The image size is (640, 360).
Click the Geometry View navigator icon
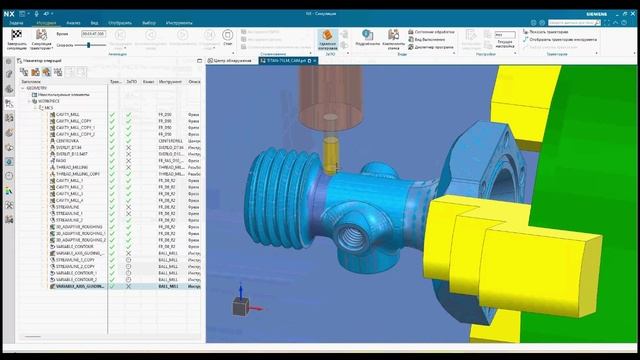[x=47, y=72]
